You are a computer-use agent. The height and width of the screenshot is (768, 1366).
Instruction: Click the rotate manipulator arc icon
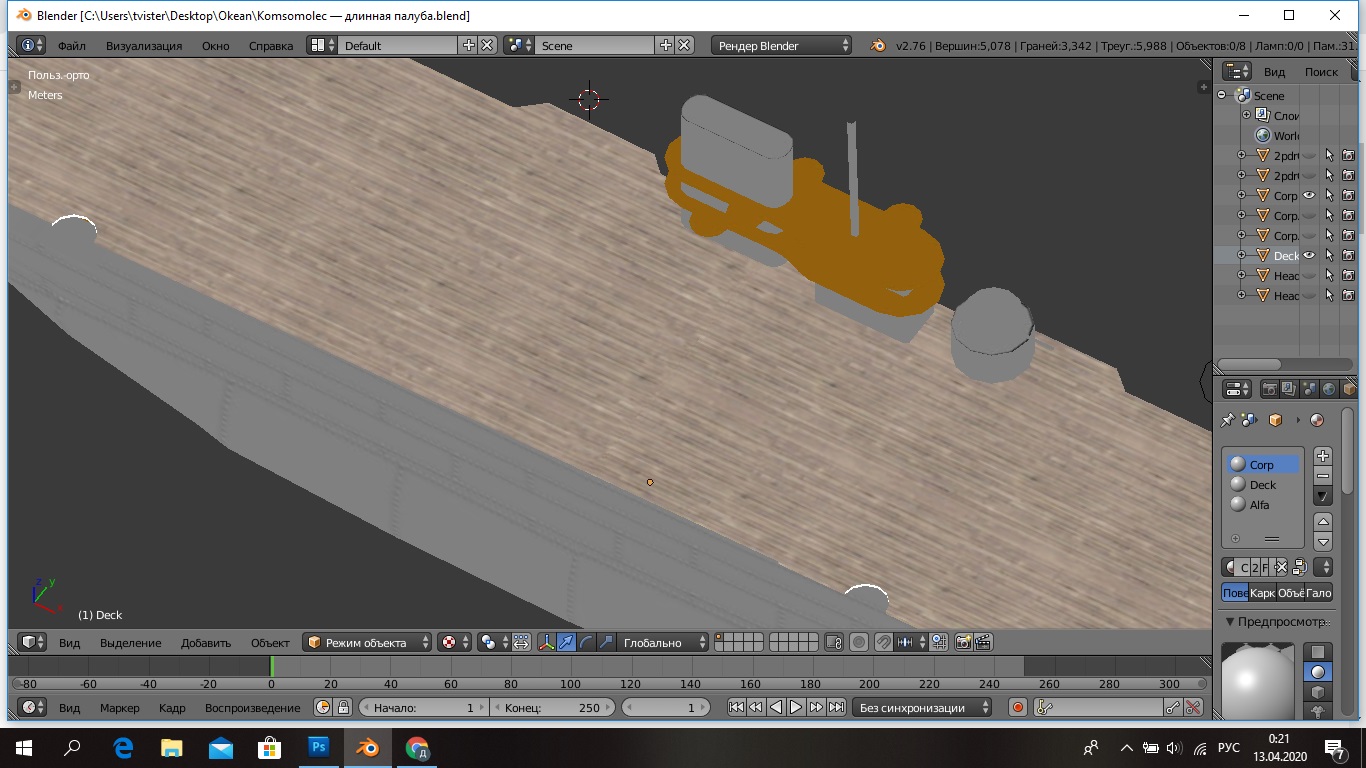587,642
